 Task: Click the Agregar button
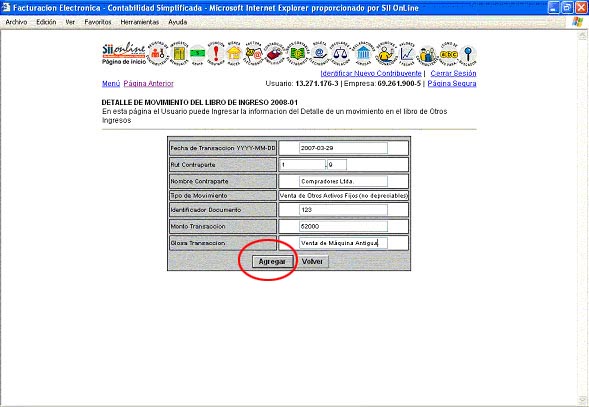(x=272, y=262)
